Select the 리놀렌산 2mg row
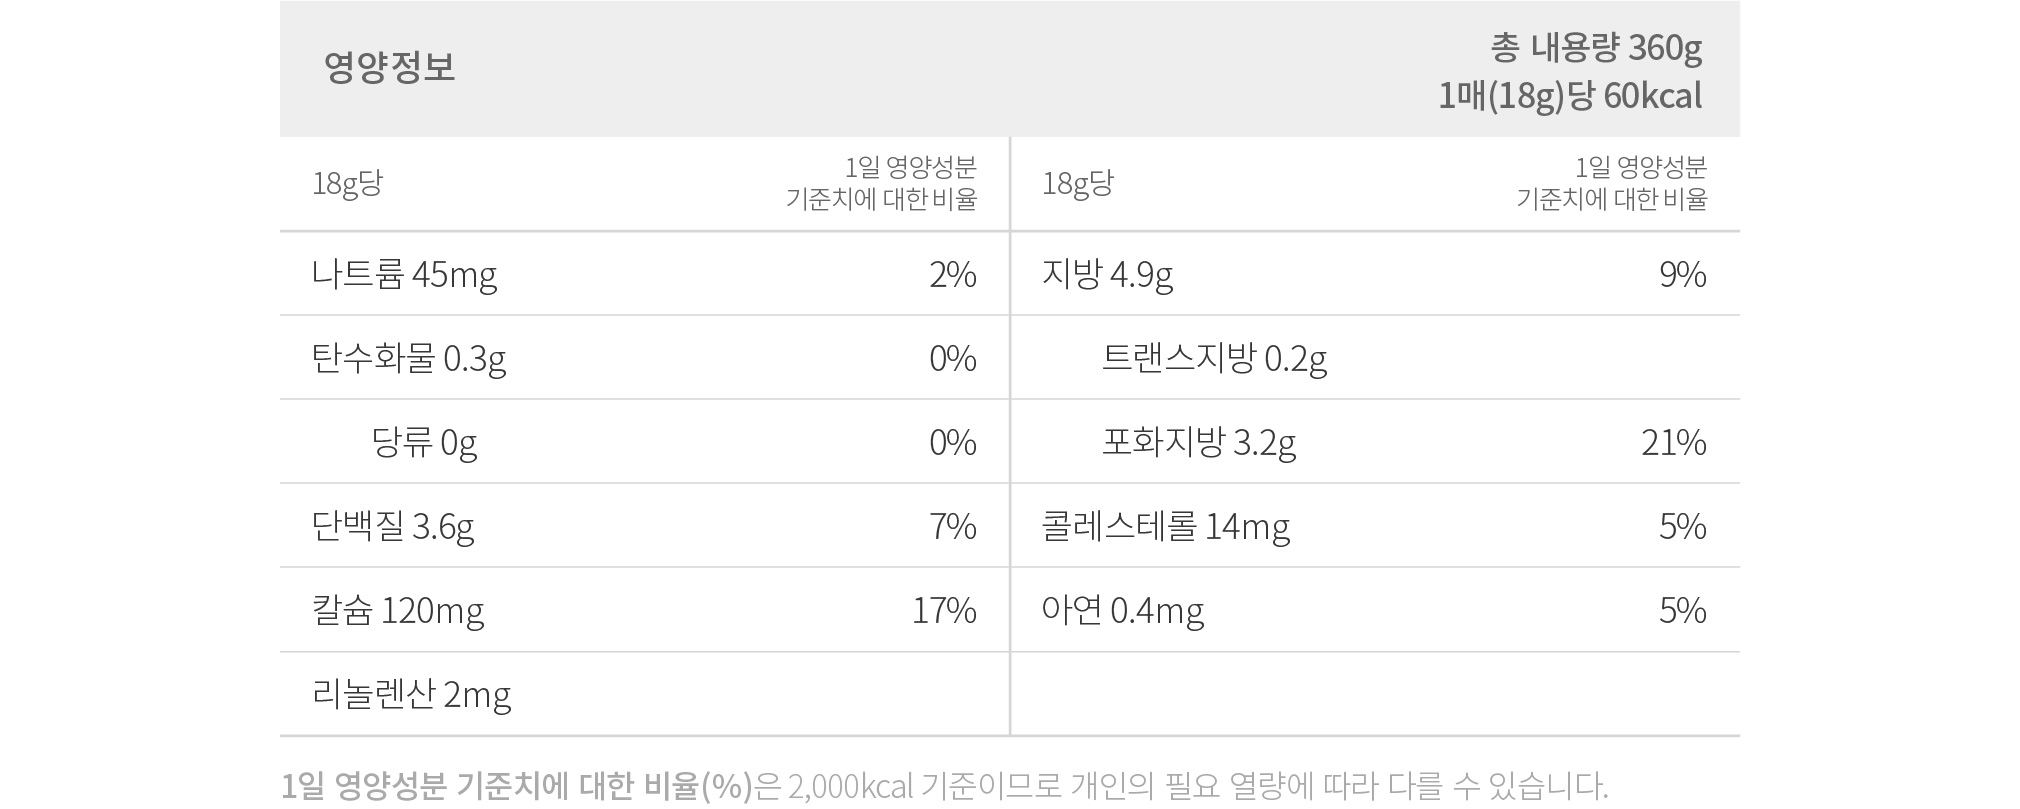 (644, 694)
